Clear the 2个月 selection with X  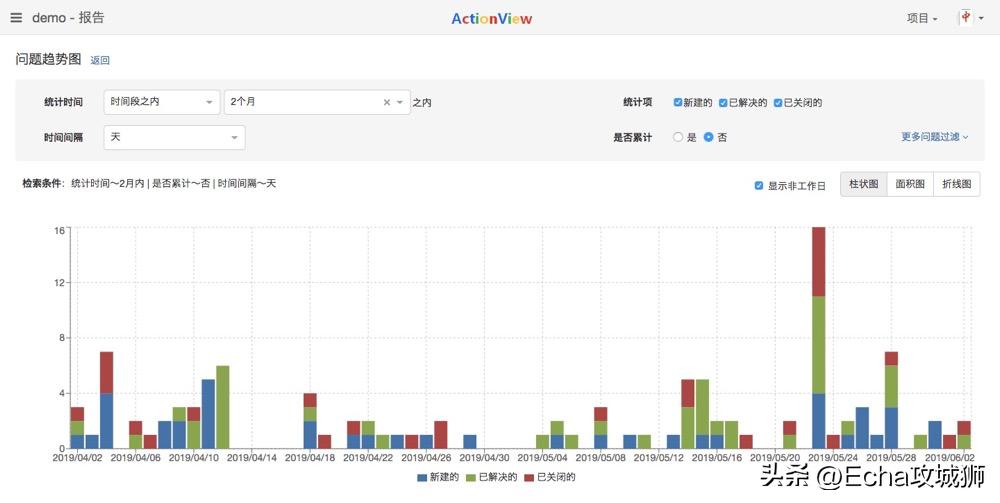(x=386, y=102)
